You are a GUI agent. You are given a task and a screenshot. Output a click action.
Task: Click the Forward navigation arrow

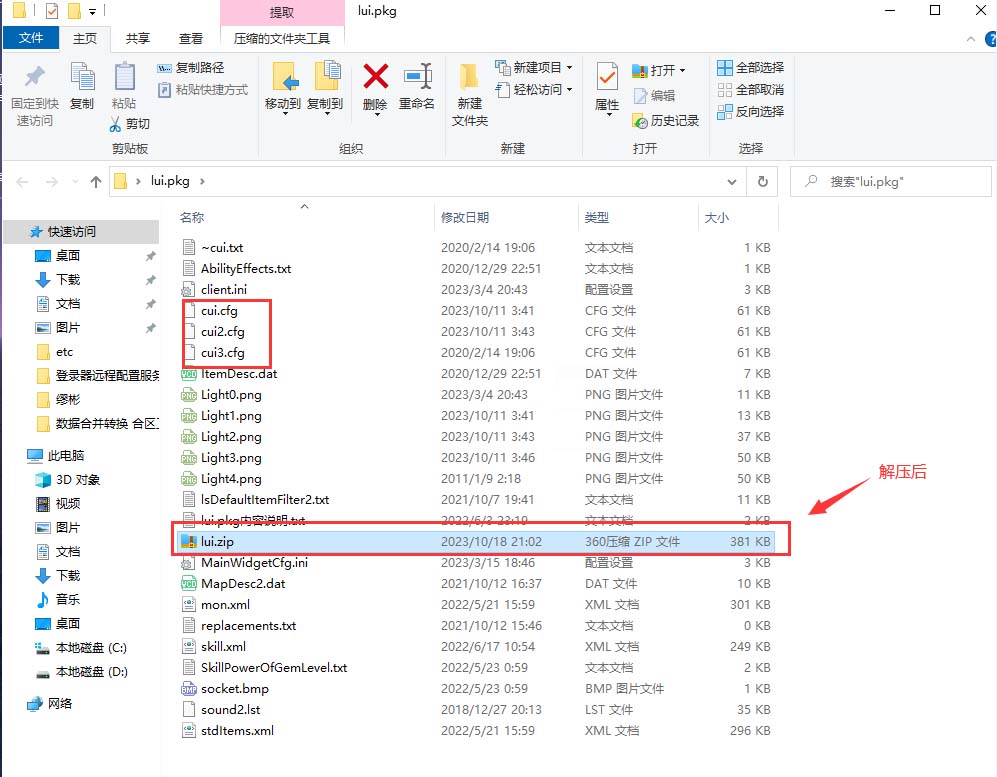pyautogui.click(x=52, y=182)
